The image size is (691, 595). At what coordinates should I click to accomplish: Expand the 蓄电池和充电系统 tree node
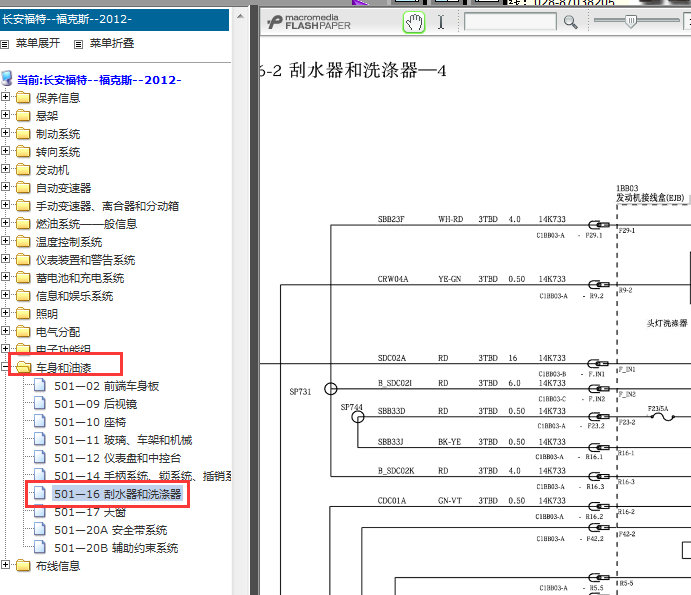(x=5, y=277)
